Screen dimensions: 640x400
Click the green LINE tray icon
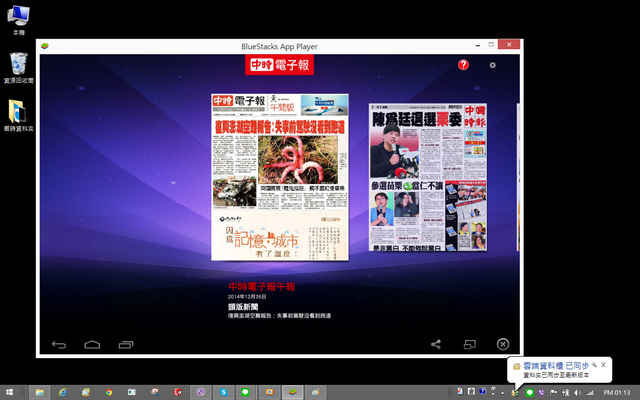529,393
